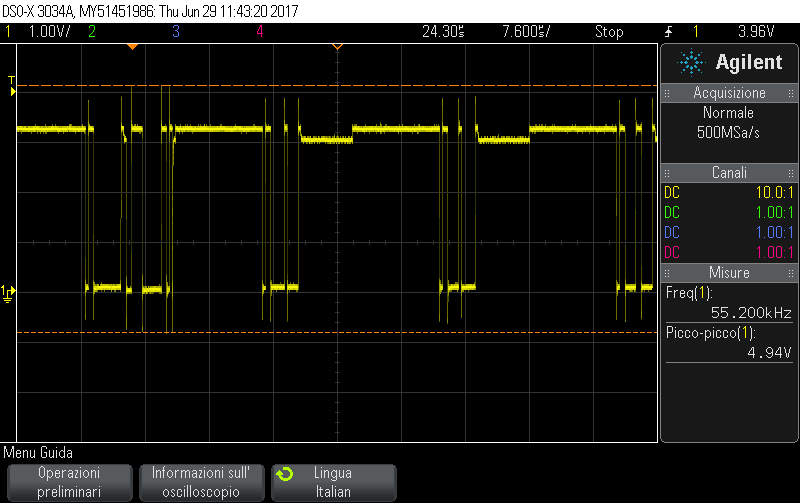The image size is (800, 503).
Task: Click the 4.94V peak-to-peak reading
Action: (769, 353)
